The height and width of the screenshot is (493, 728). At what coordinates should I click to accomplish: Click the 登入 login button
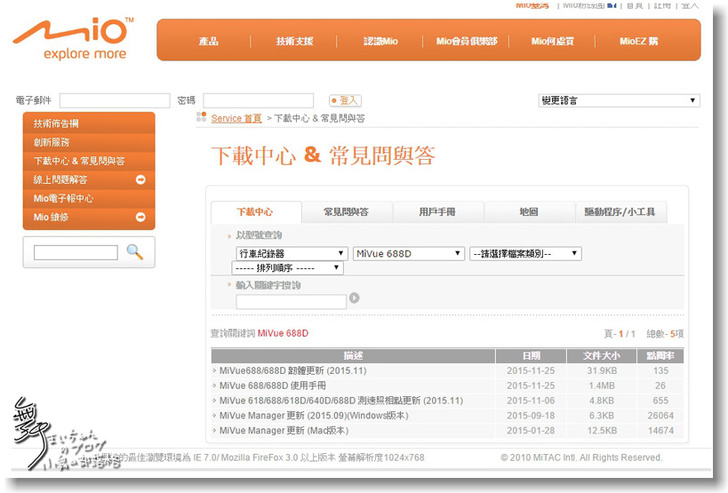pos(345,101)
